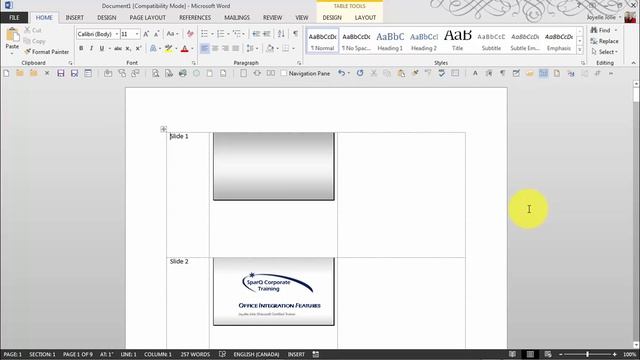
Task: Click Print Preview magnifier icon
Action: point(156,73)
